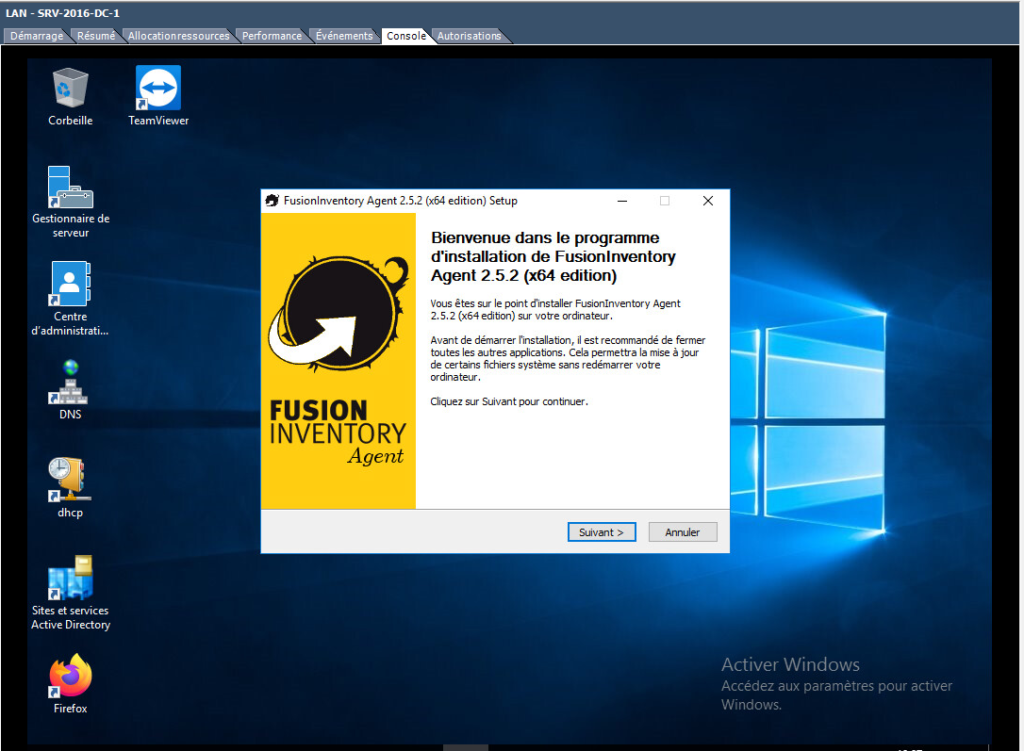Click the FusionInventory icon in the setup title bar
Image resolution: width=1024 pixels, height=751 pixels.
pos(271,200)
